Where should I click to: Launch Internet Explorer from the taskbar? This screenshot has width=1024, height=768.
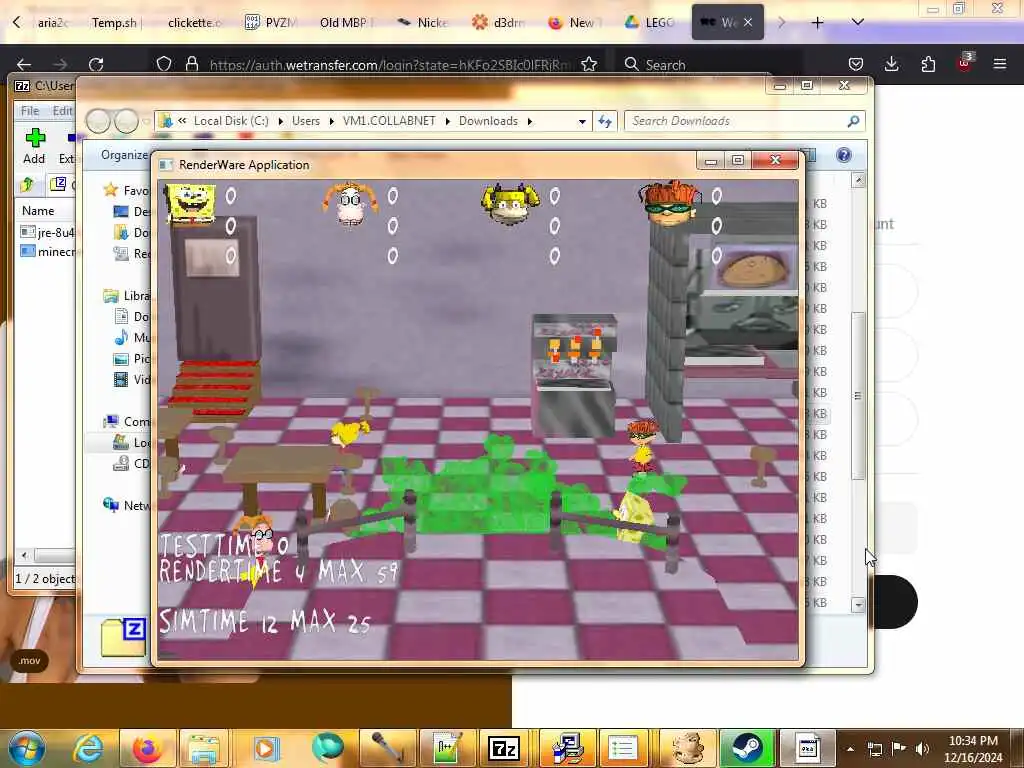coord(88,748)
